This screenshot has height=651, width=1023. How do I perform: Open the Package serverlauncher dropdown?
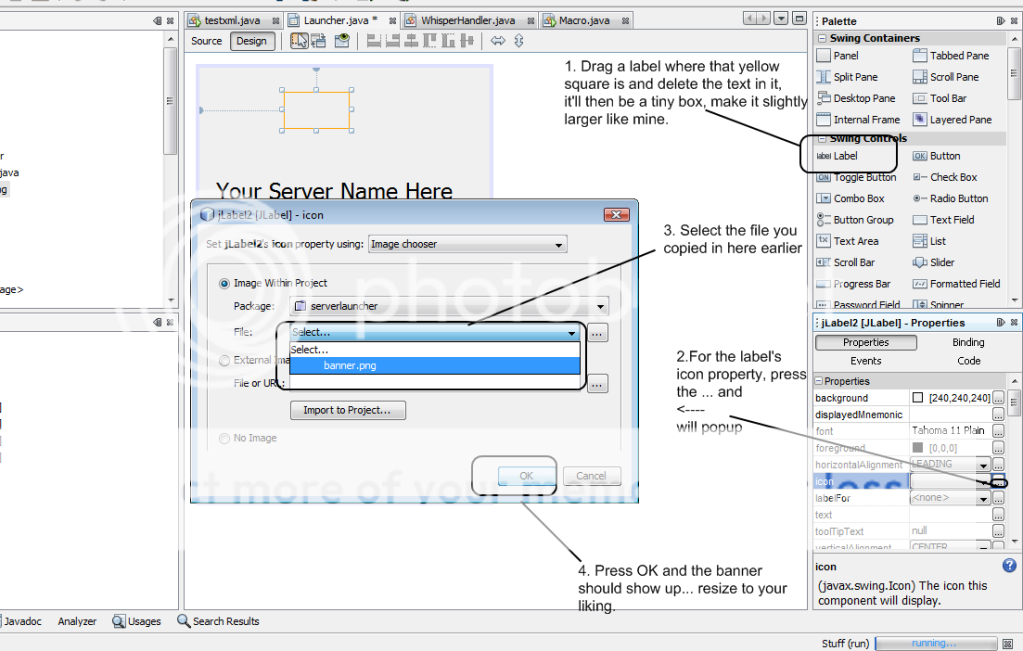pos(449,306)
